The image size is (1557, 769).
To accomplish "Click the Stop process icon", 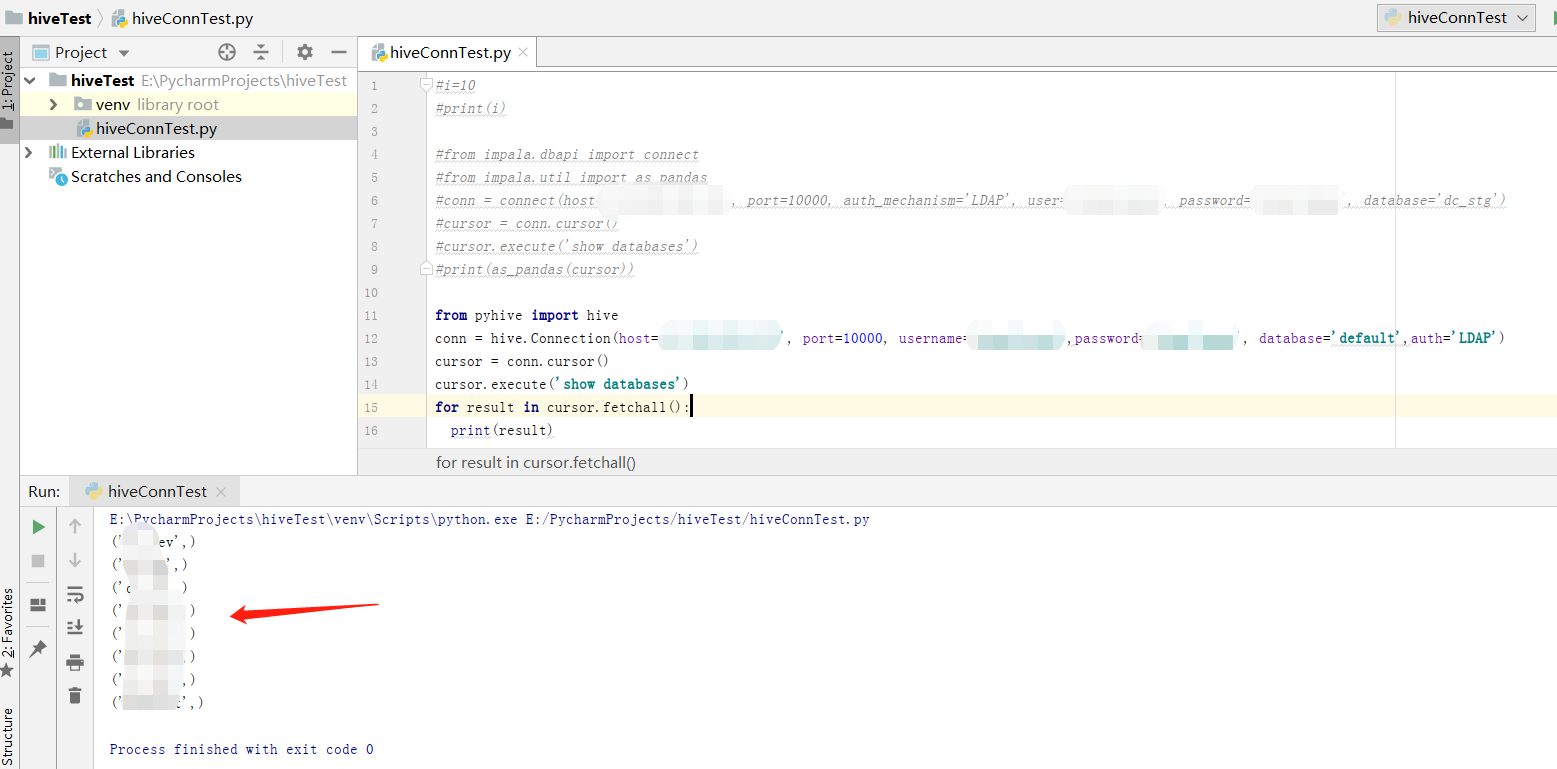I will 38,560.
